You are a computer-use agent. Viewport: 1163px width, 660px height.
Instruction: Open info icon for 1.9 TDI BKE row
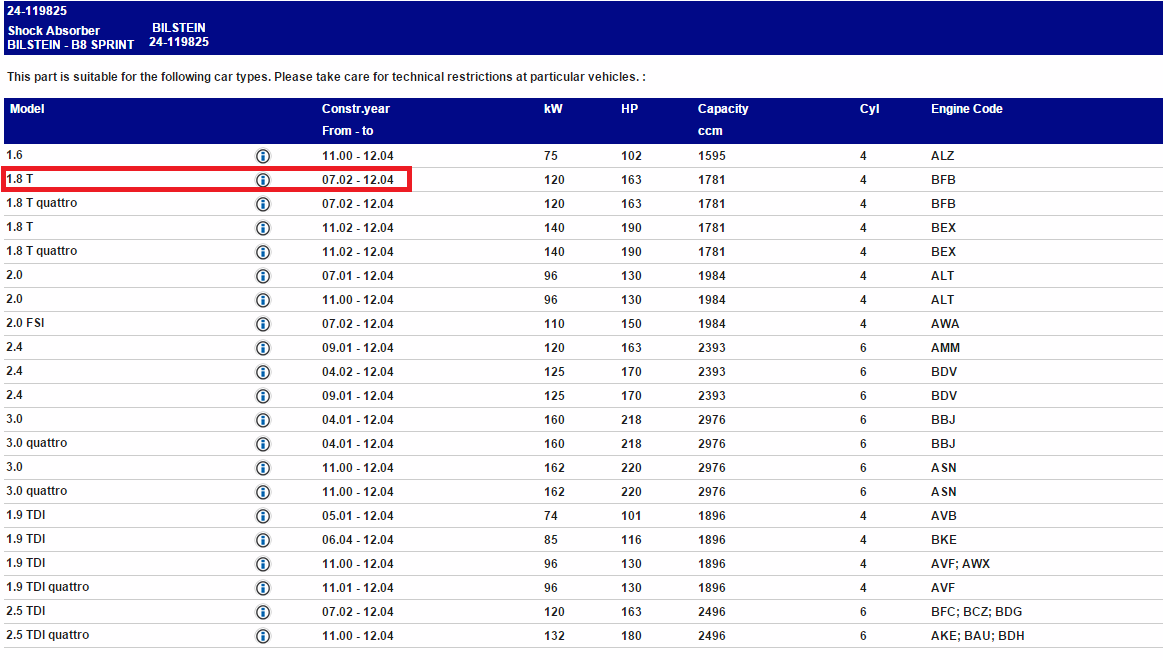pos(263,540)
